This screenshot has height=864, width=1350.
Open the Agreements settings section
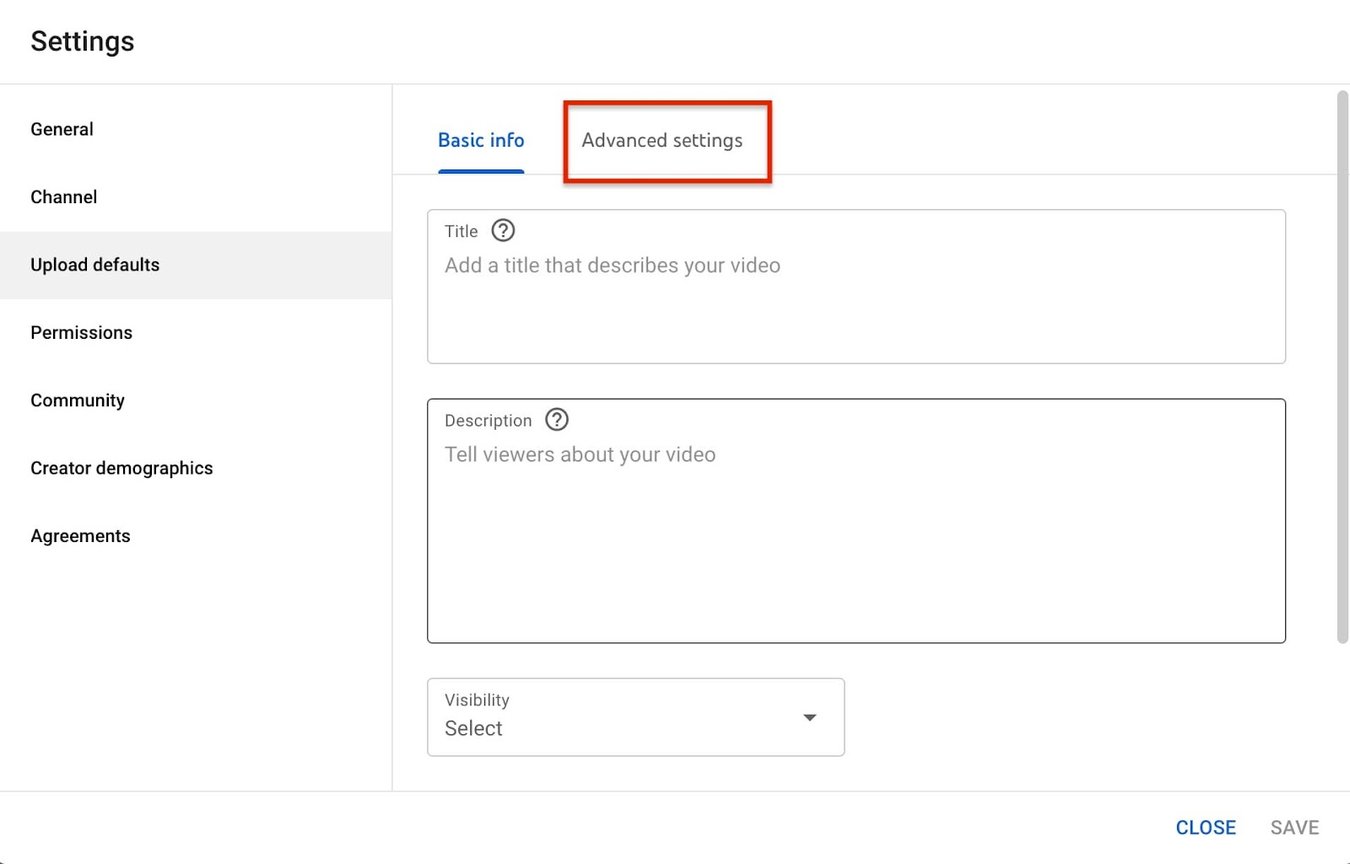tap(80, 535)
